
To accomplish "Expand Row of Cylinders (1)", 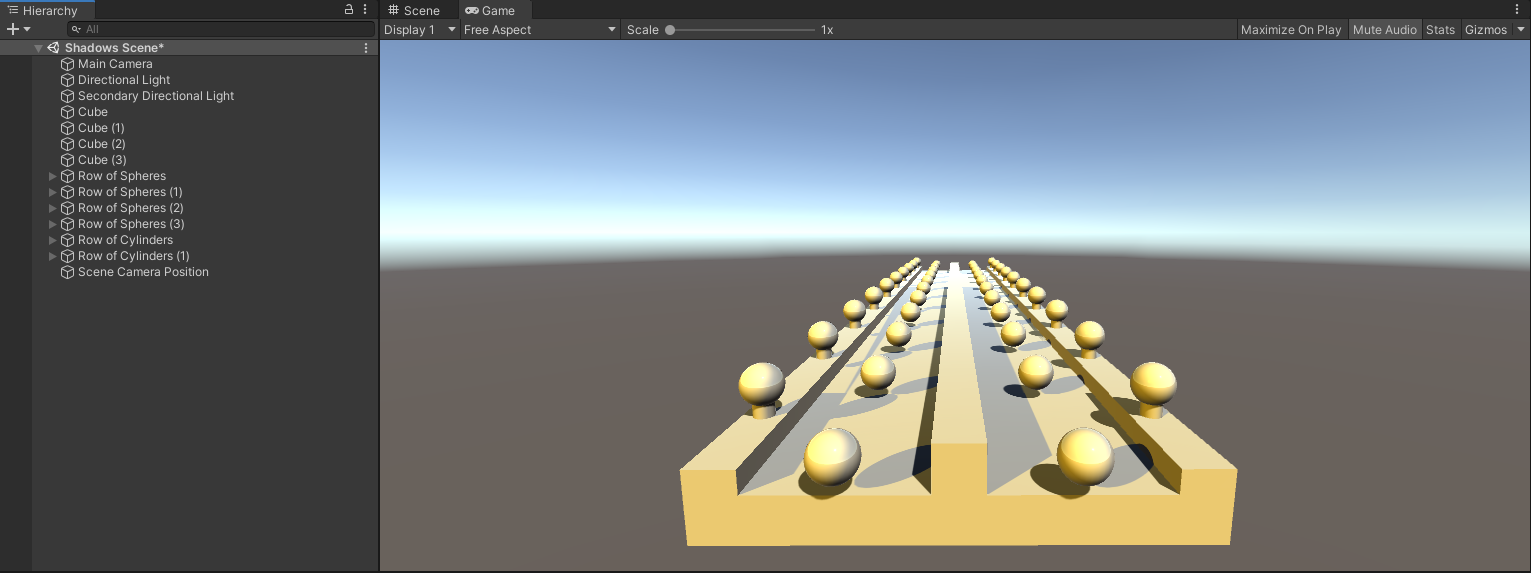I will (x=53, y=256).
